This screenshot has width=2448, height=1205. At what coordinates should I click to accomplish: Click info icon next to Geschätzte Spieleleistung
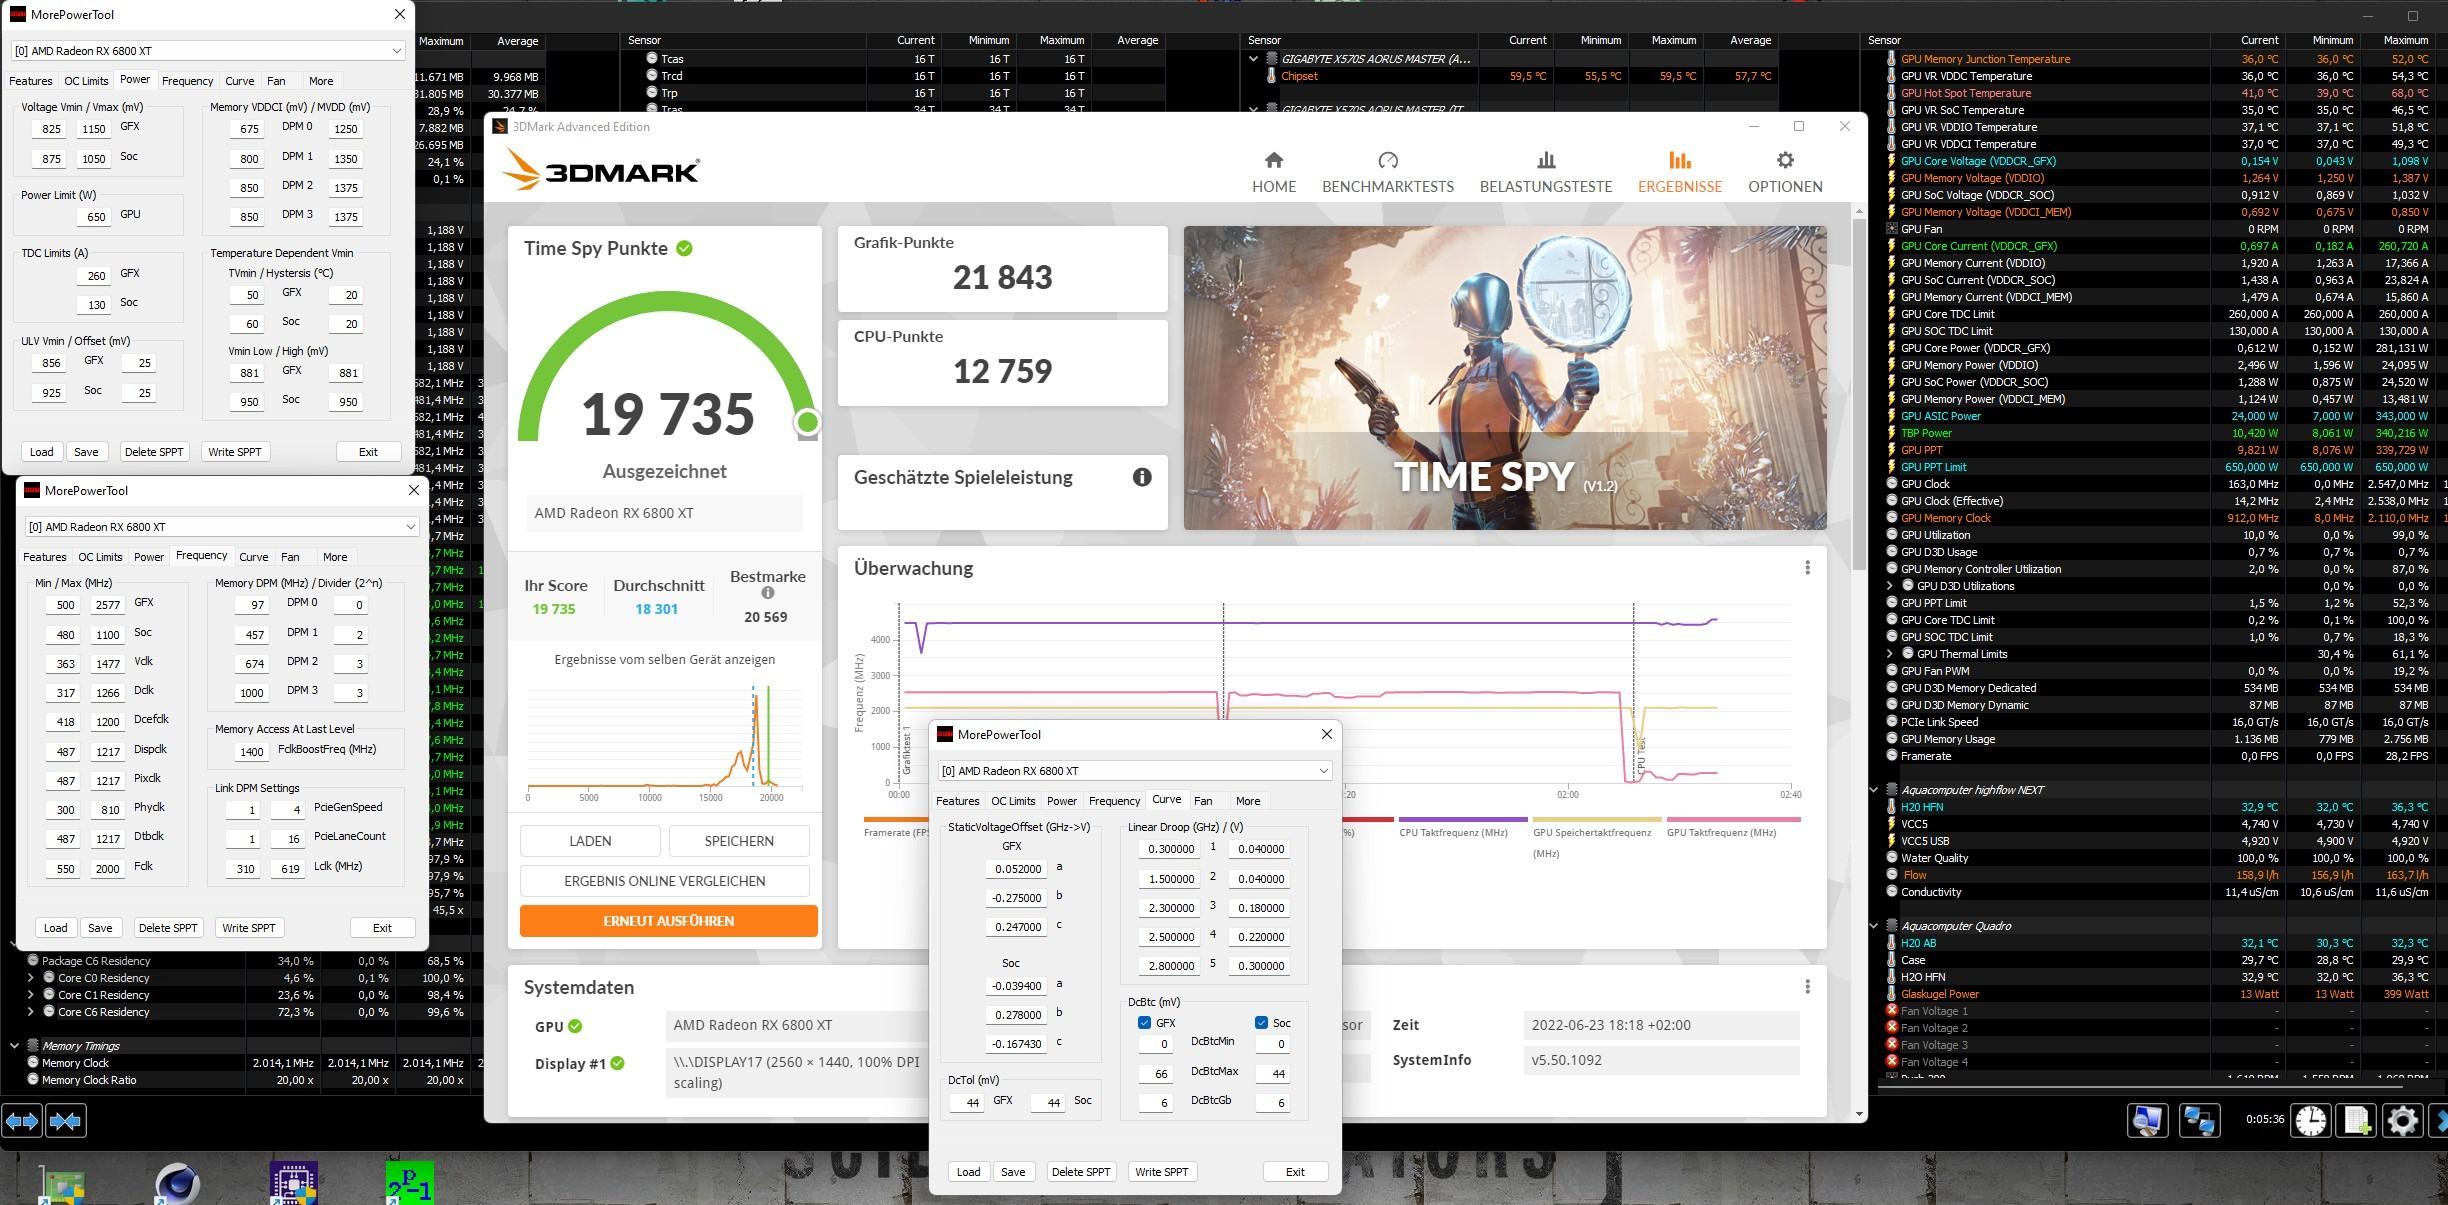pyautogui.click(x=1142, y=477)
